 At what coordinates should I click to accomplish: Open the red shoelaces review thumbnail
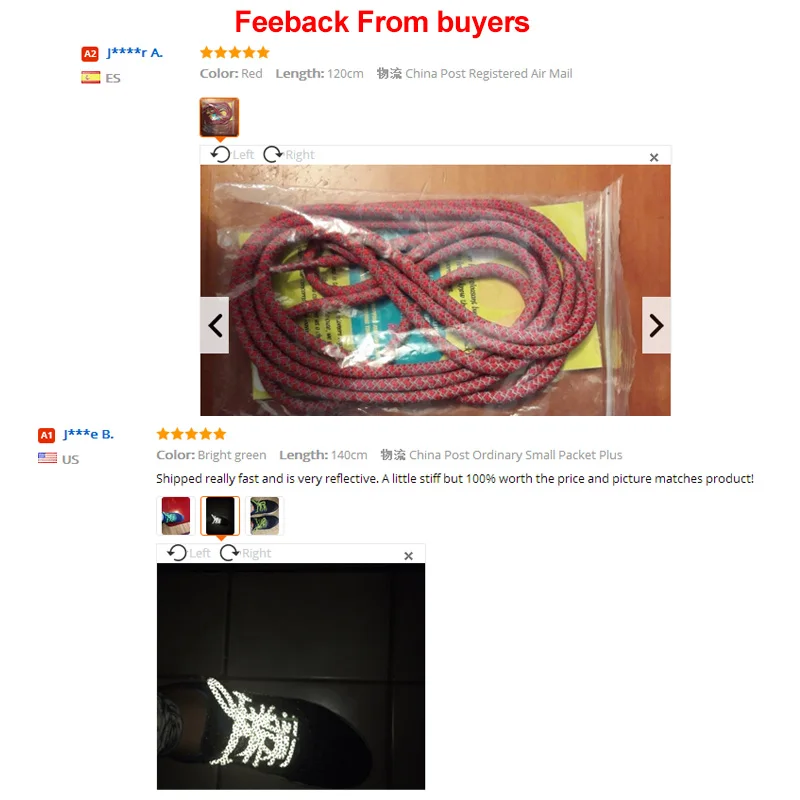coord(219,117)
